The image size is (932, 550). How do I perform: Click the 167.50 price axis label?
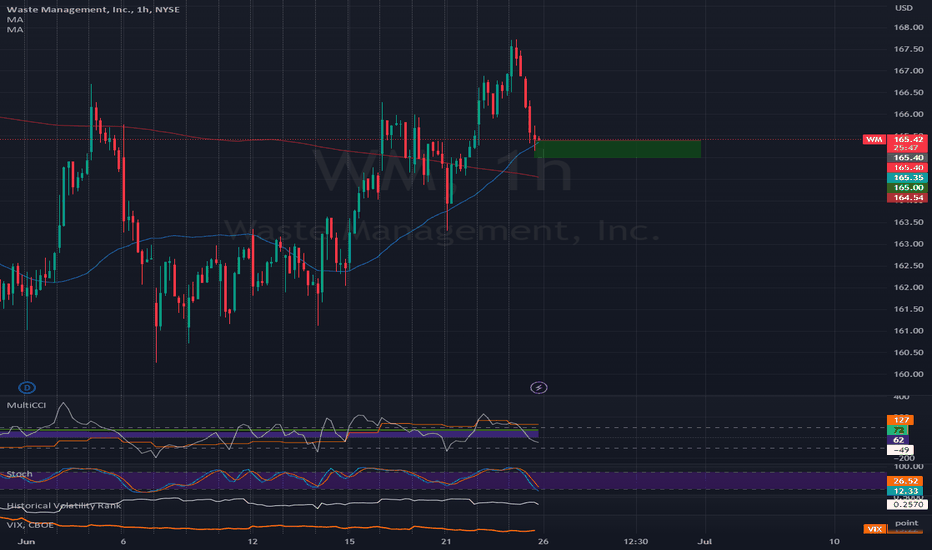(909, 49)
